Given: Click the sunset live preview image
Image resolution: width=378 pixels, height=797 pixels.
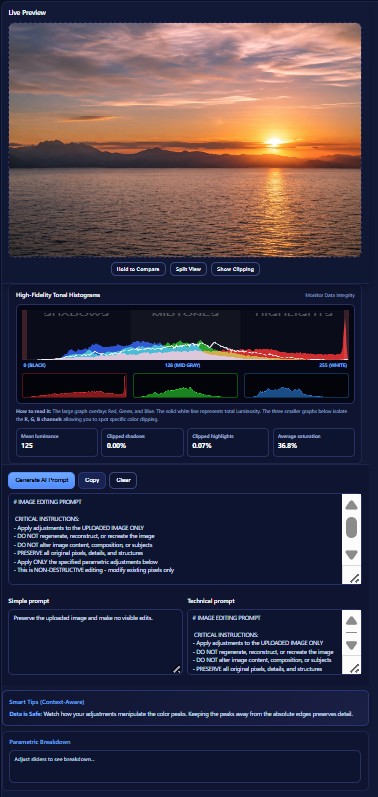Looking at the screenshot, I should pos(185,140).
